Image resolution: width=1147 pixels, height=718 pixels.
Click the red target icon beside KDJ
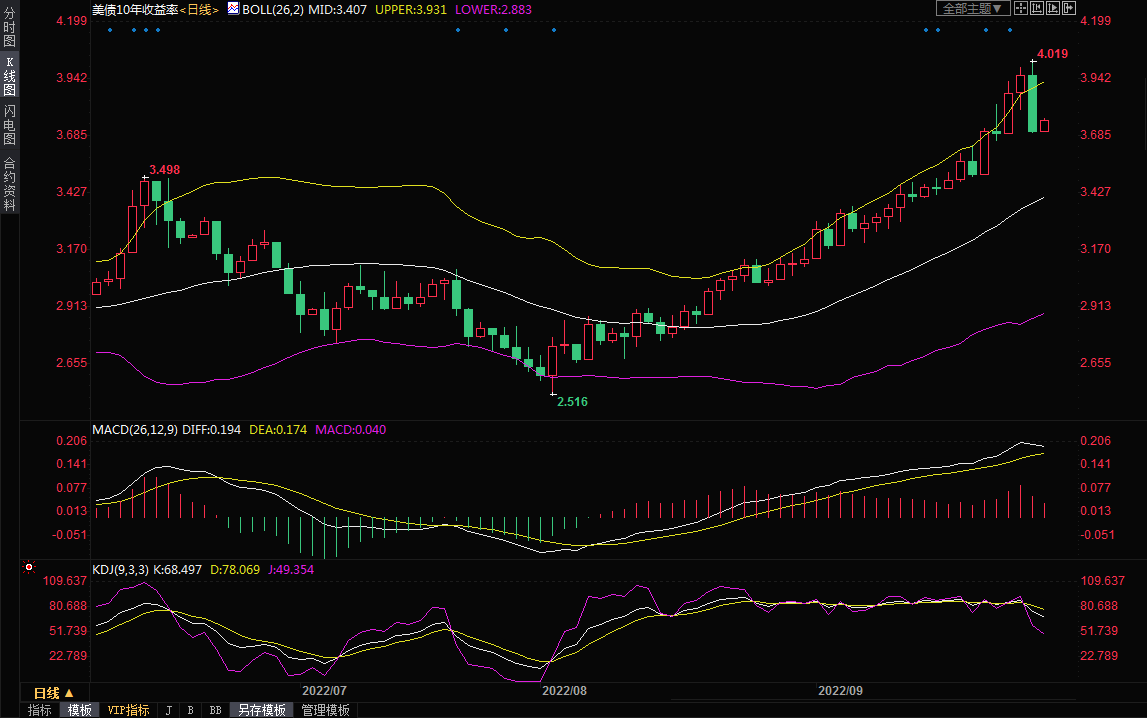[x=28, y=568]
